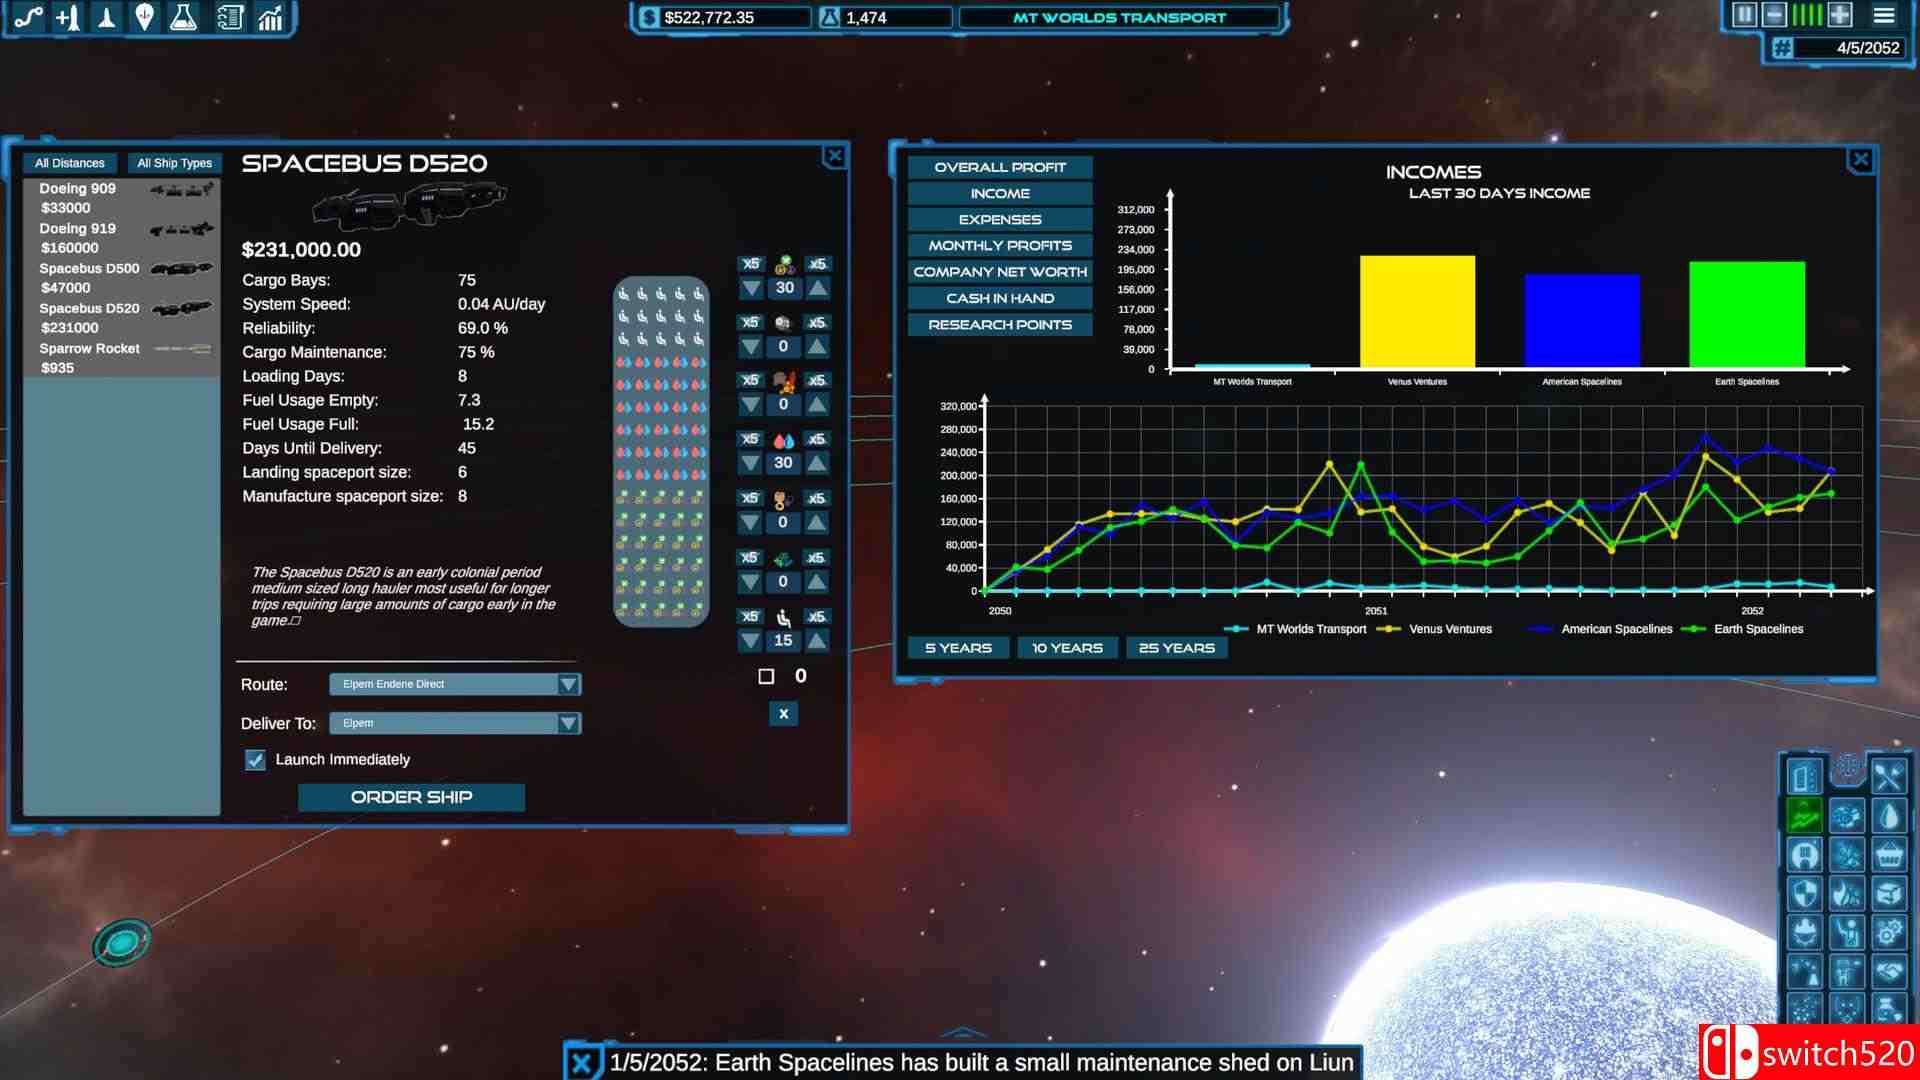Open the statistics bar chart icon
Viewport: 1920px width, 1080px height.
(x=270, y=17)
